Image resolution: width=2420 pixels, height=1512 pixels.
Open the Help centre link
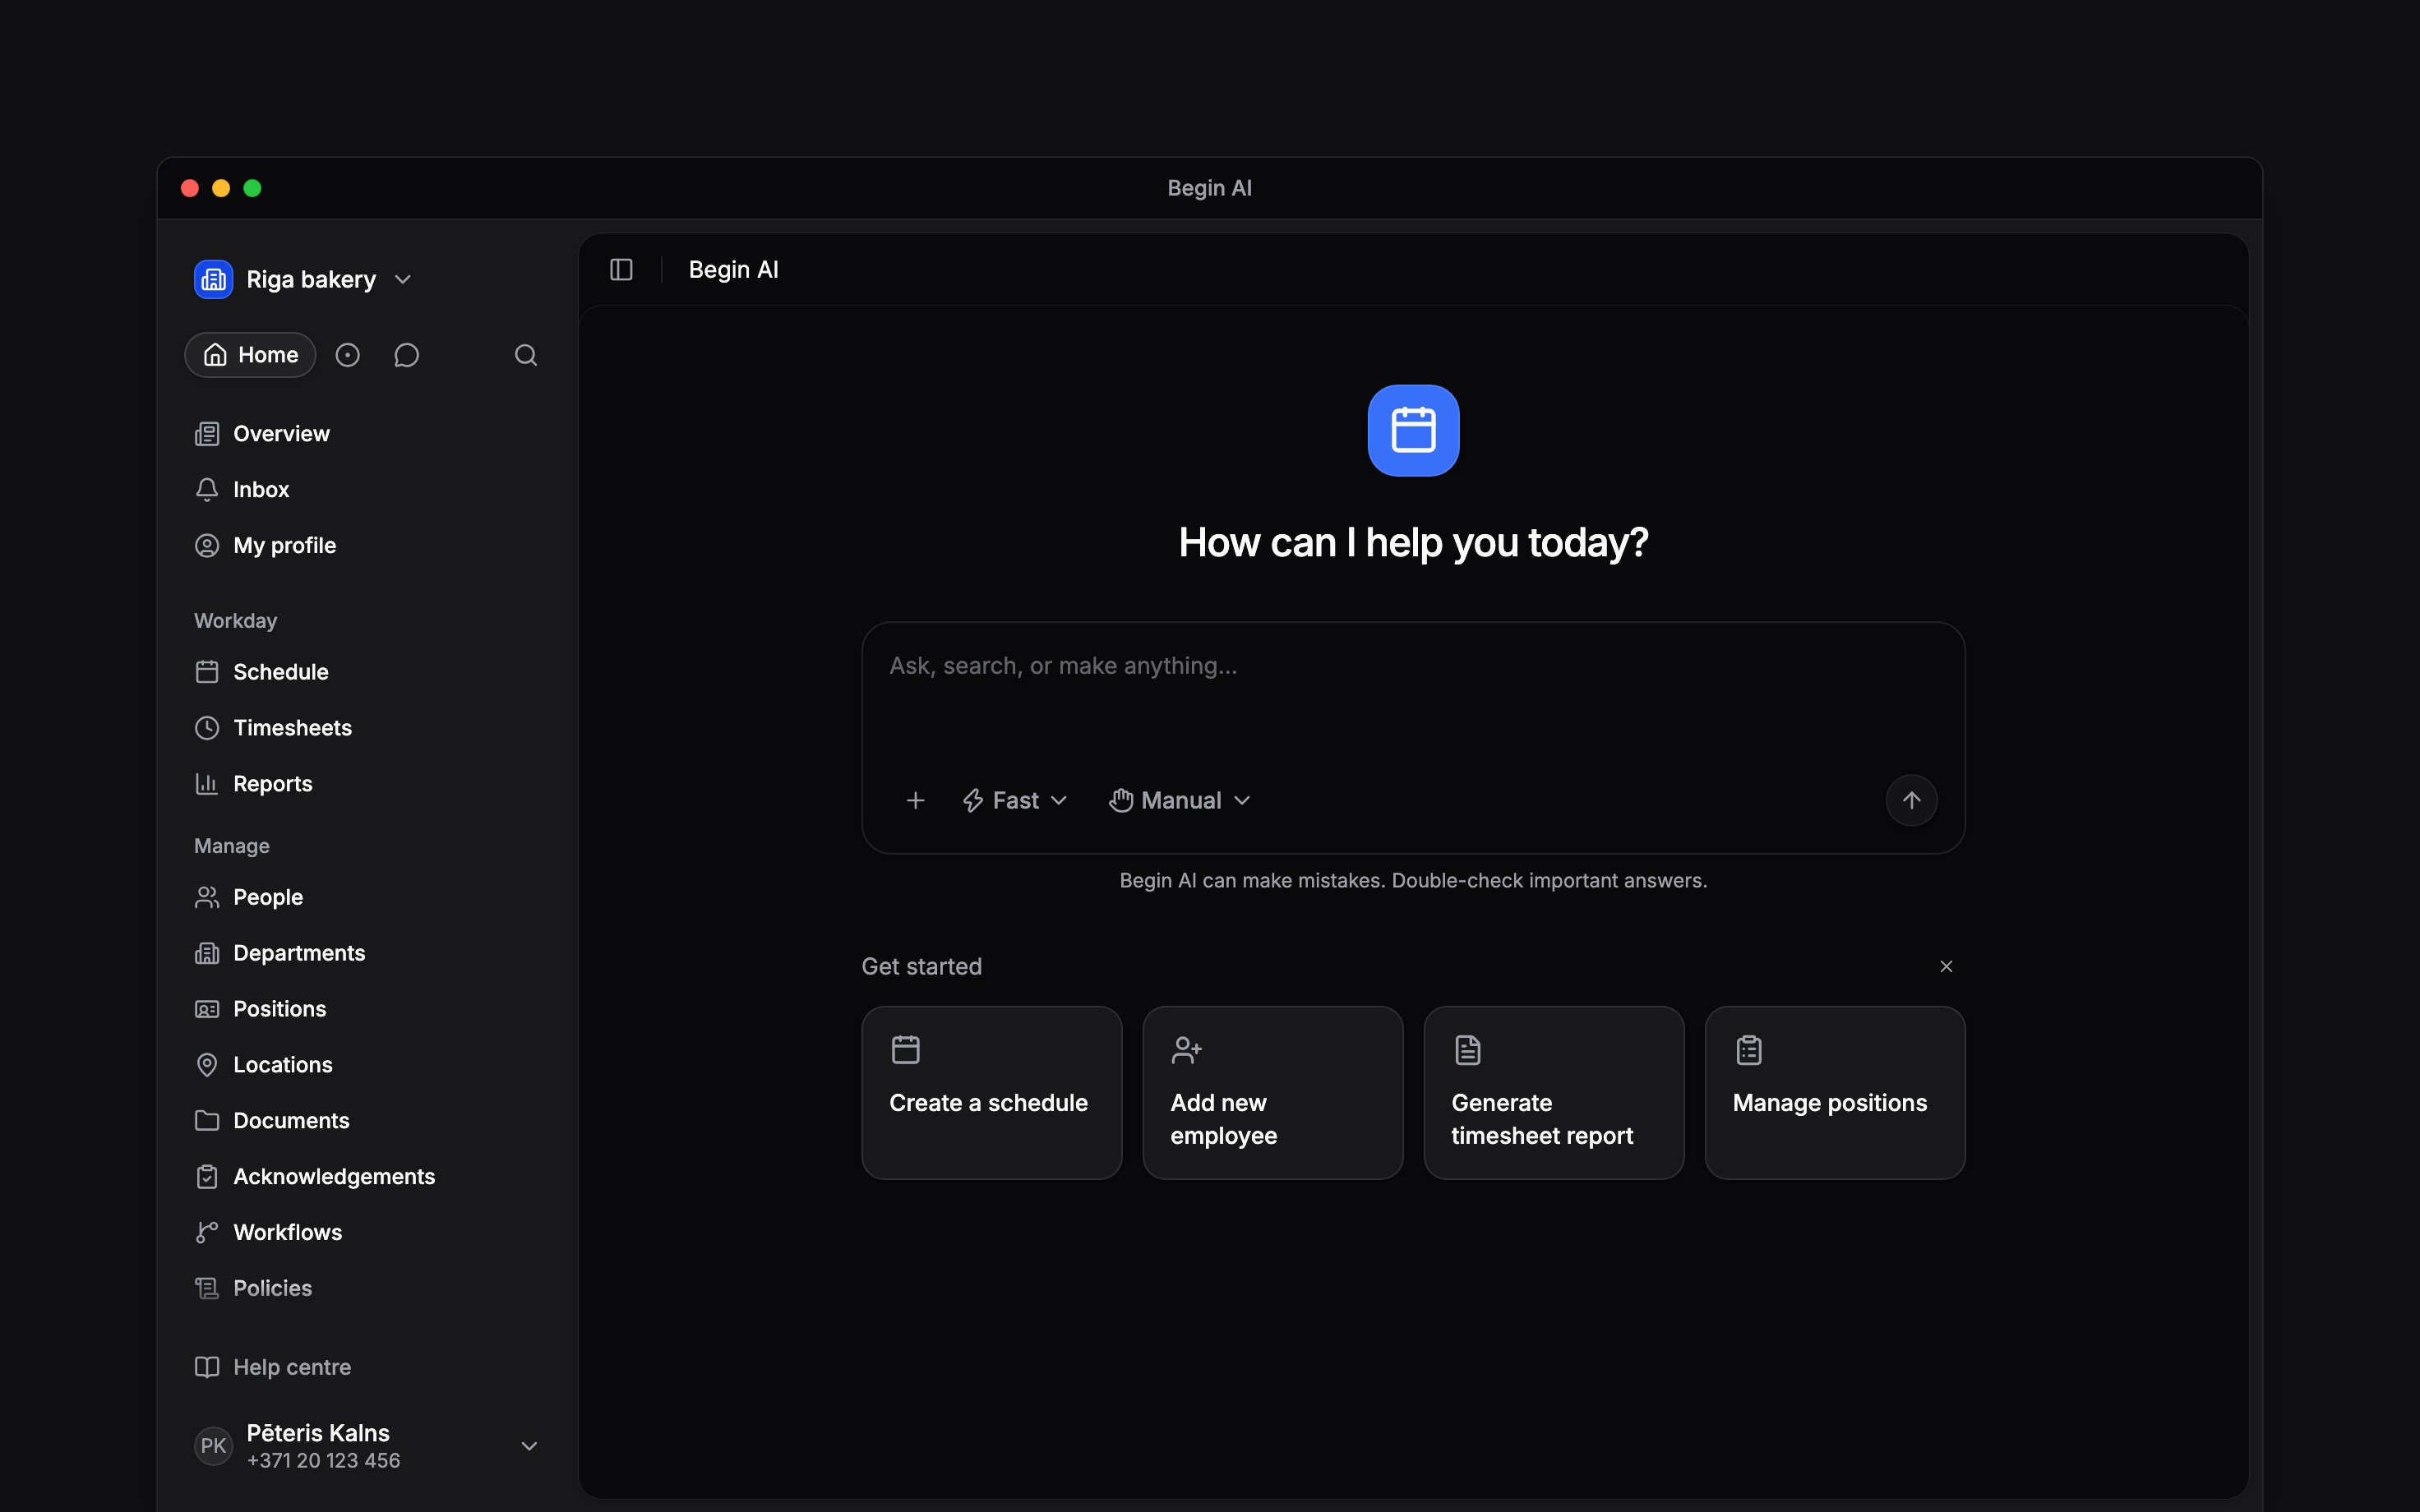pos(272,1367)
